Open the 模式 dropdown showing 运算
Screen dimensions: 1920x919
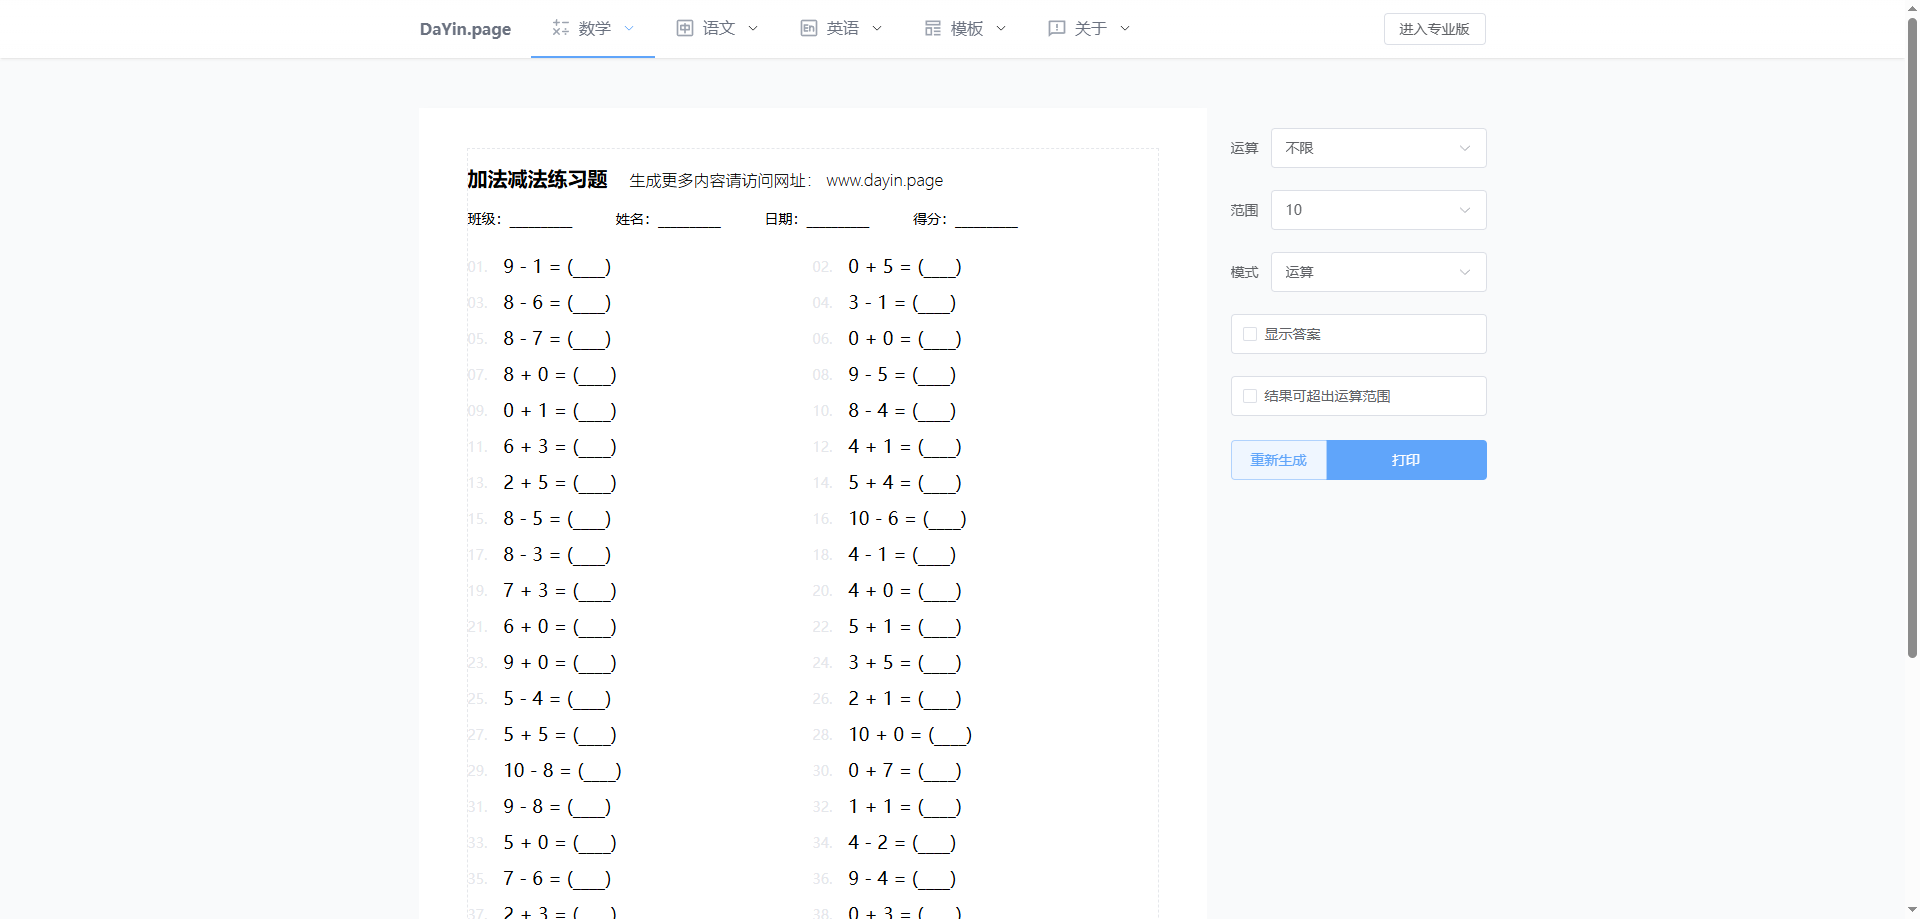(1378, 272)
